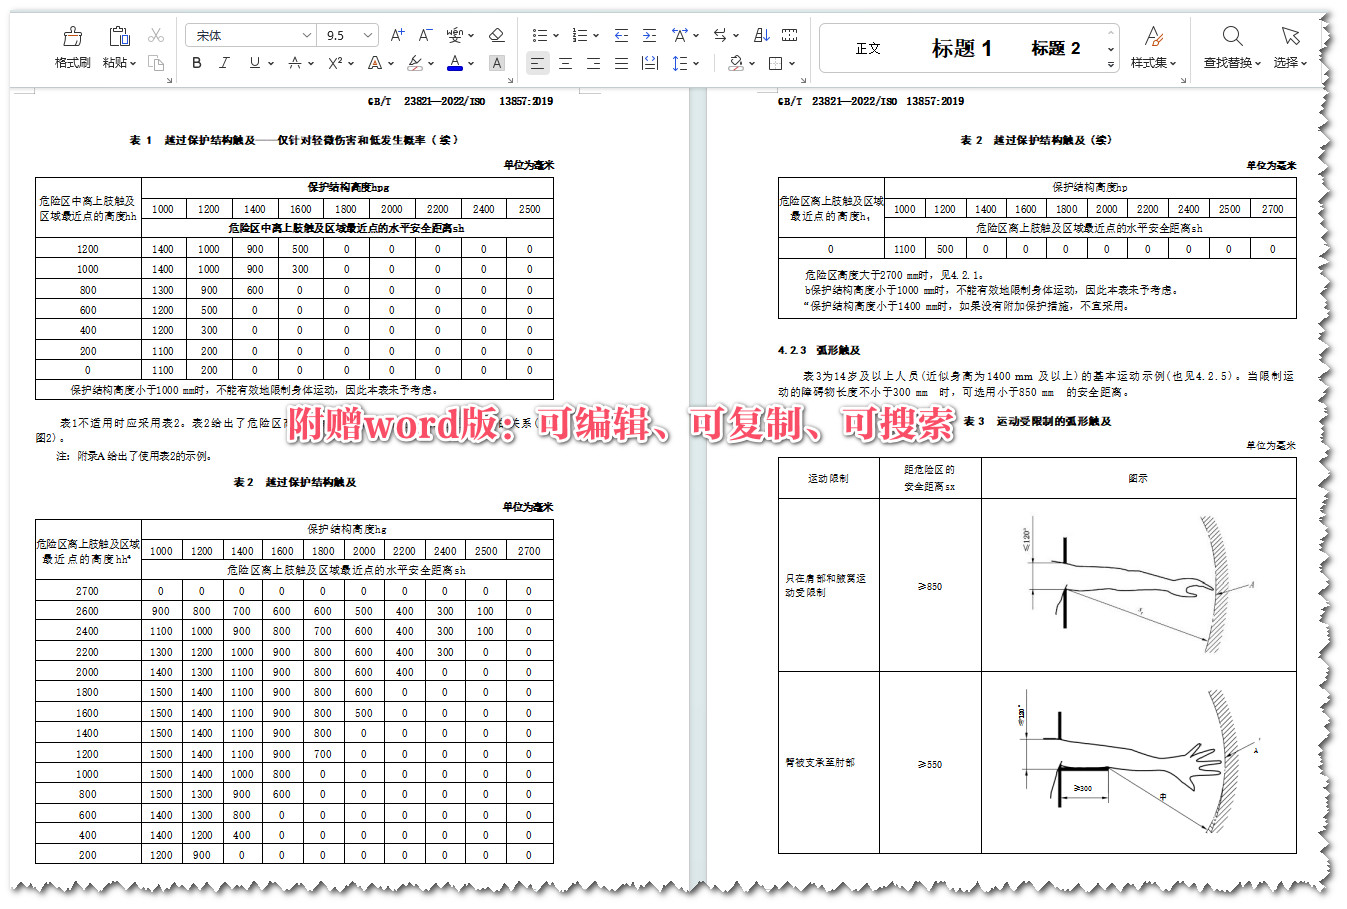The height and width of the screenshot is (909, 1347).
Task: Toggle justified text alignment
Action: point(621,63)
